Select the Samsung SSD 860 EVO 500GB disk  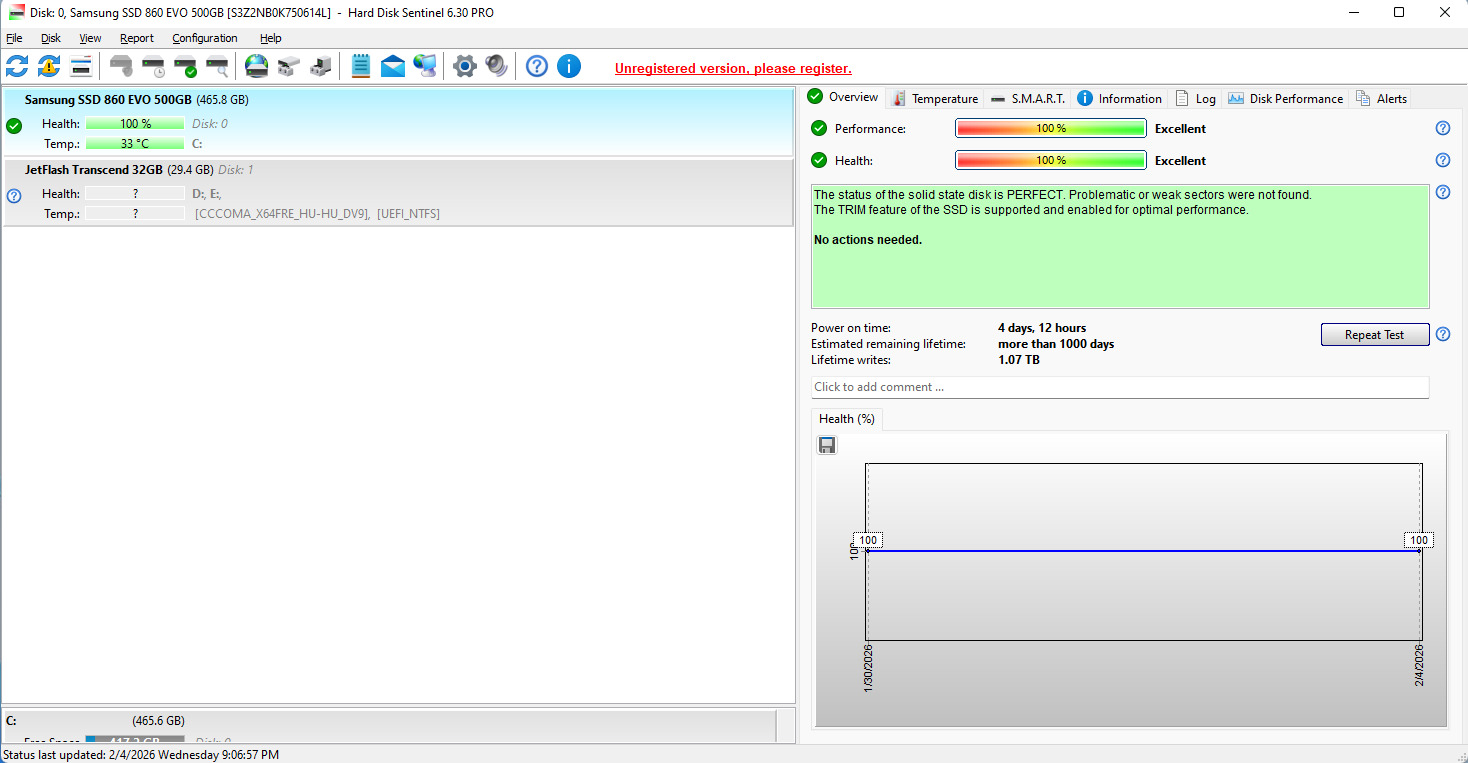click(398, 122)
